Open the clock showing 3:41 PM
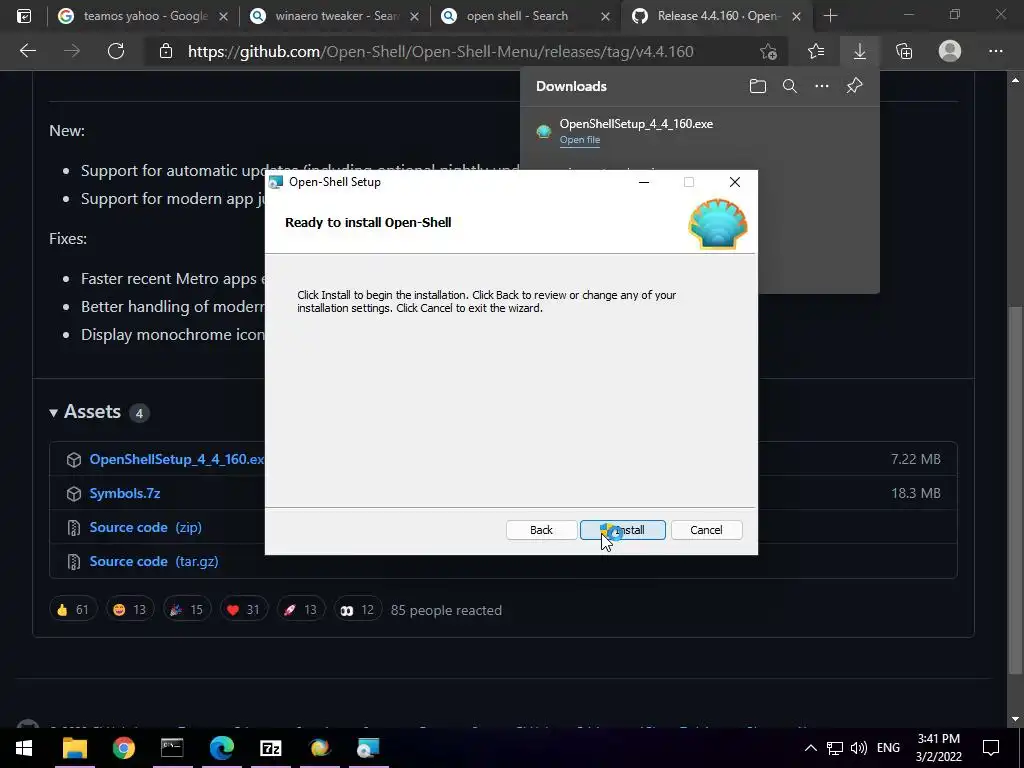 click(938, 748)
